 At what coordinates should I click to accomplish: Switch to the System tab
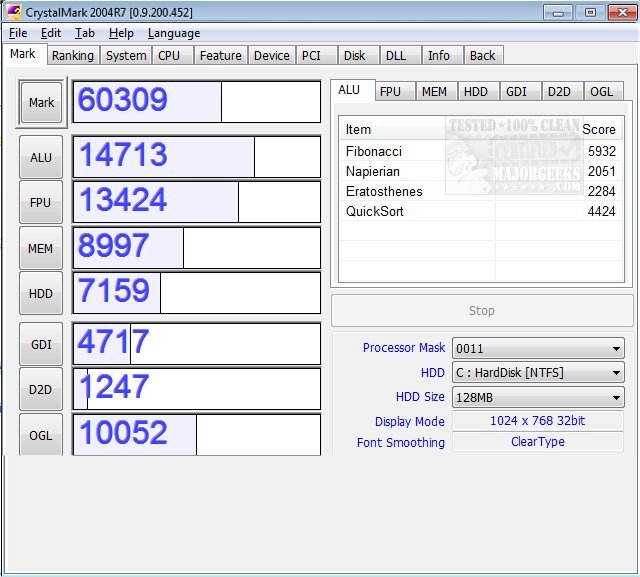pyautogui.click(x=126, y=56)
